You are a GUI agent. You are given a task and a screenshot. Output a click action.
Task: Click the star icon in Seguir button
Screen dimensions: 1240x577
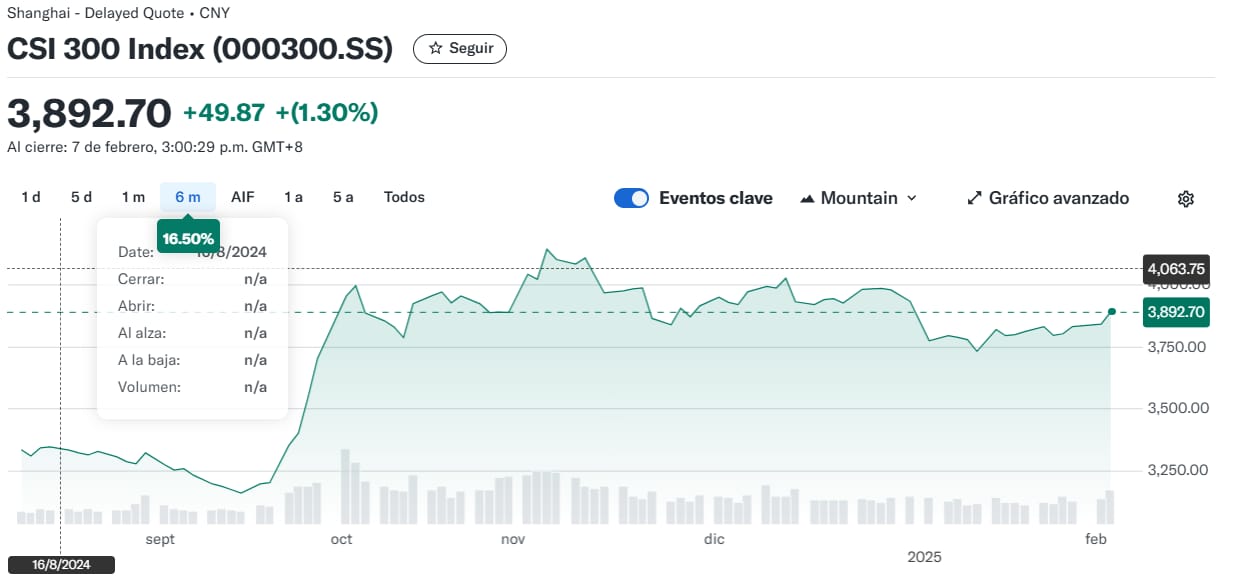pyautogui.click(x=435, y=48)
